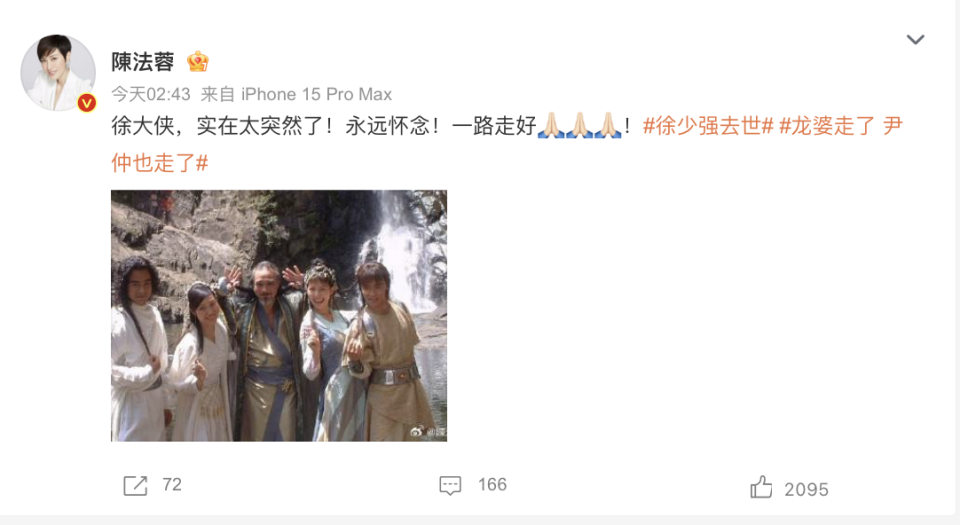The image size is (960, 525).
Task: Click source label iPhone 15 Pro Max
Action: 317,94
